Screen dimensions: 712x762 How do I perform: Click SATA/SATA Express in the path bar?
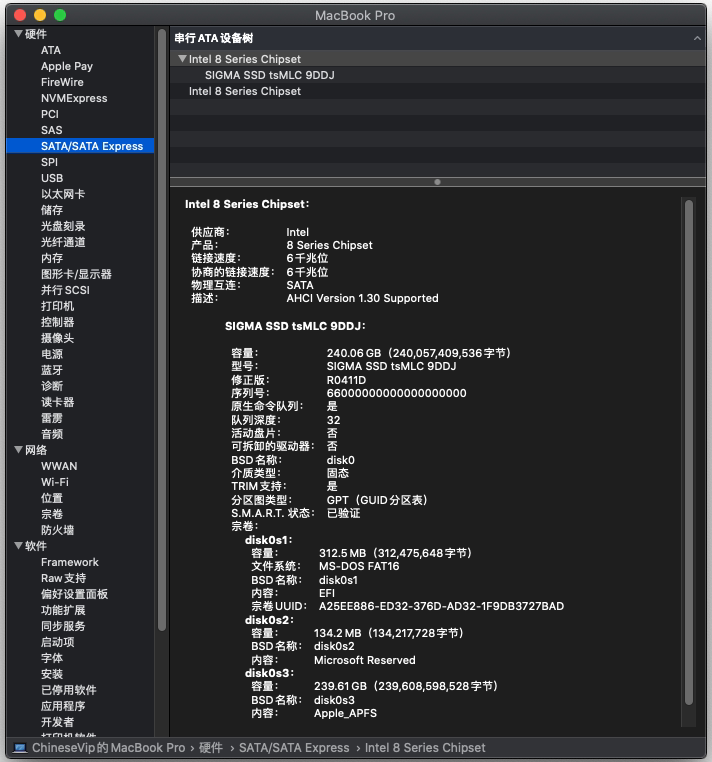click(x=294, y=747)
